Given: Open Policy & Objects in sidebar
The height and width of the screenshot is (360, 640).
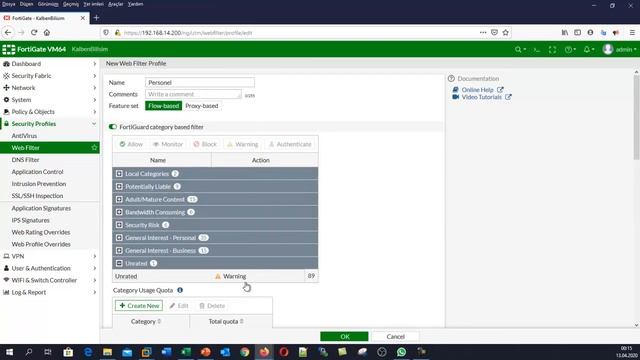Looking at the screenshot, I should tap(50, 112).
